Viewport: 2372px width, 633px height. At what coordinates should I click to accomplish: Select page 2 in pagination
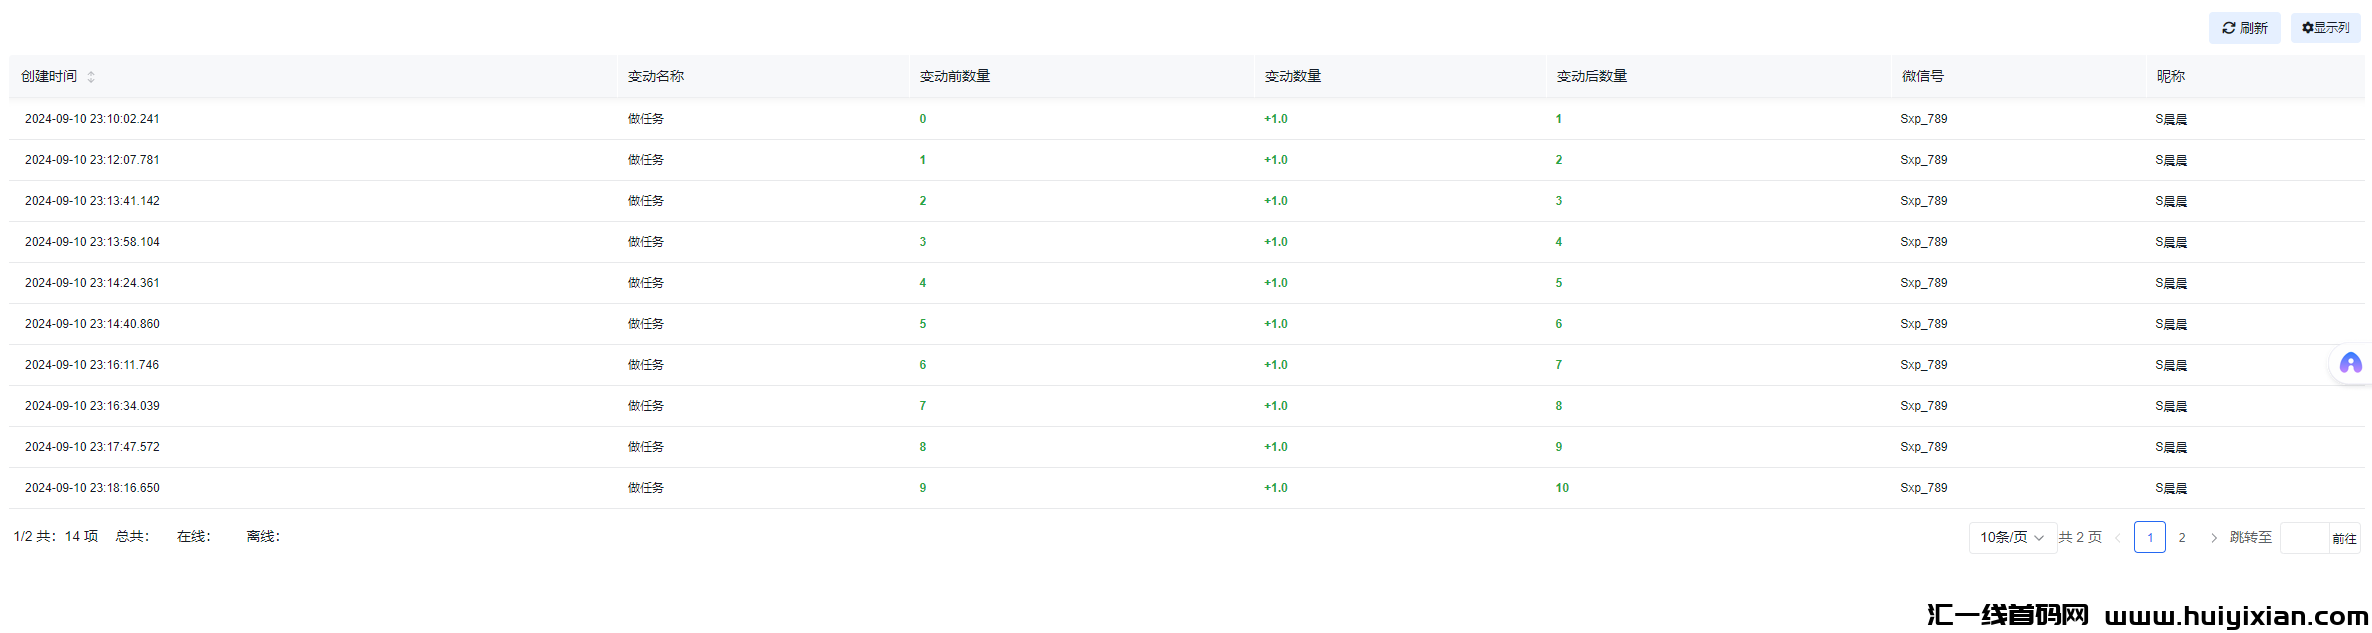point(2181,537)
